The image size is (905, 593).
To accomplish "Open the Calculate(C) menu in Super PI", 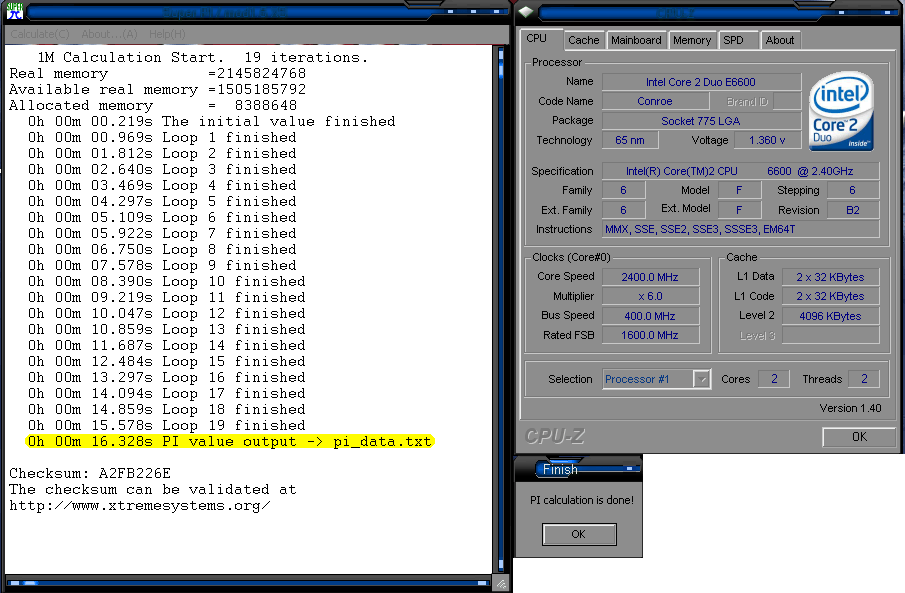I will [40, 34].
